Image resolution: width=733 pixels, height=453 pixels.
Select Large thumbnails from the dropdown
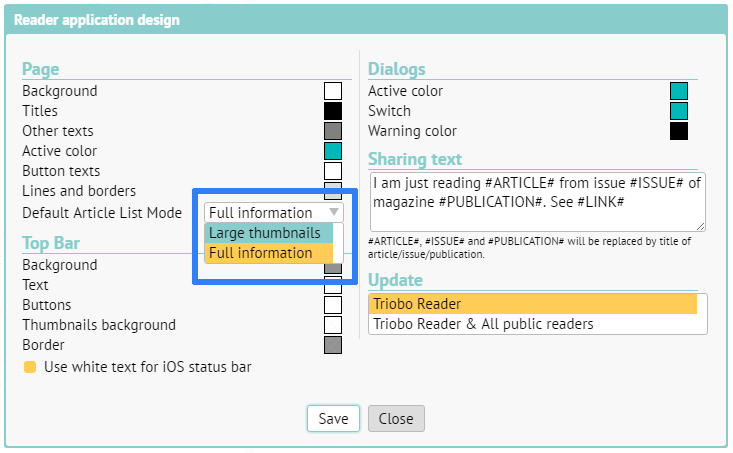[x=265, y=232]
